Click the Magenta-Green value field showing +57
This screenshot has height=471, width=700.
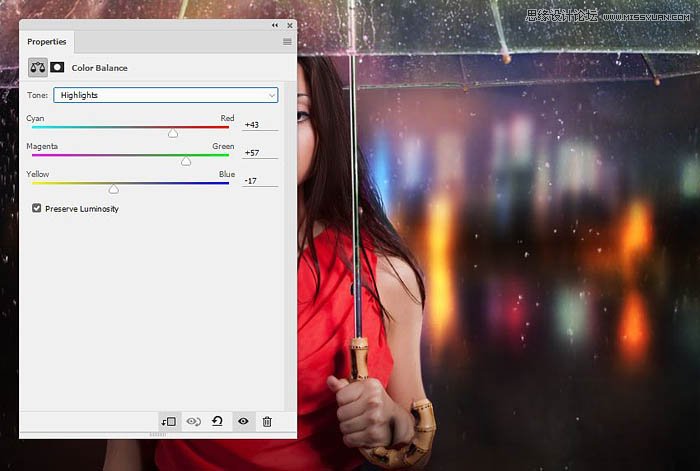259,152
